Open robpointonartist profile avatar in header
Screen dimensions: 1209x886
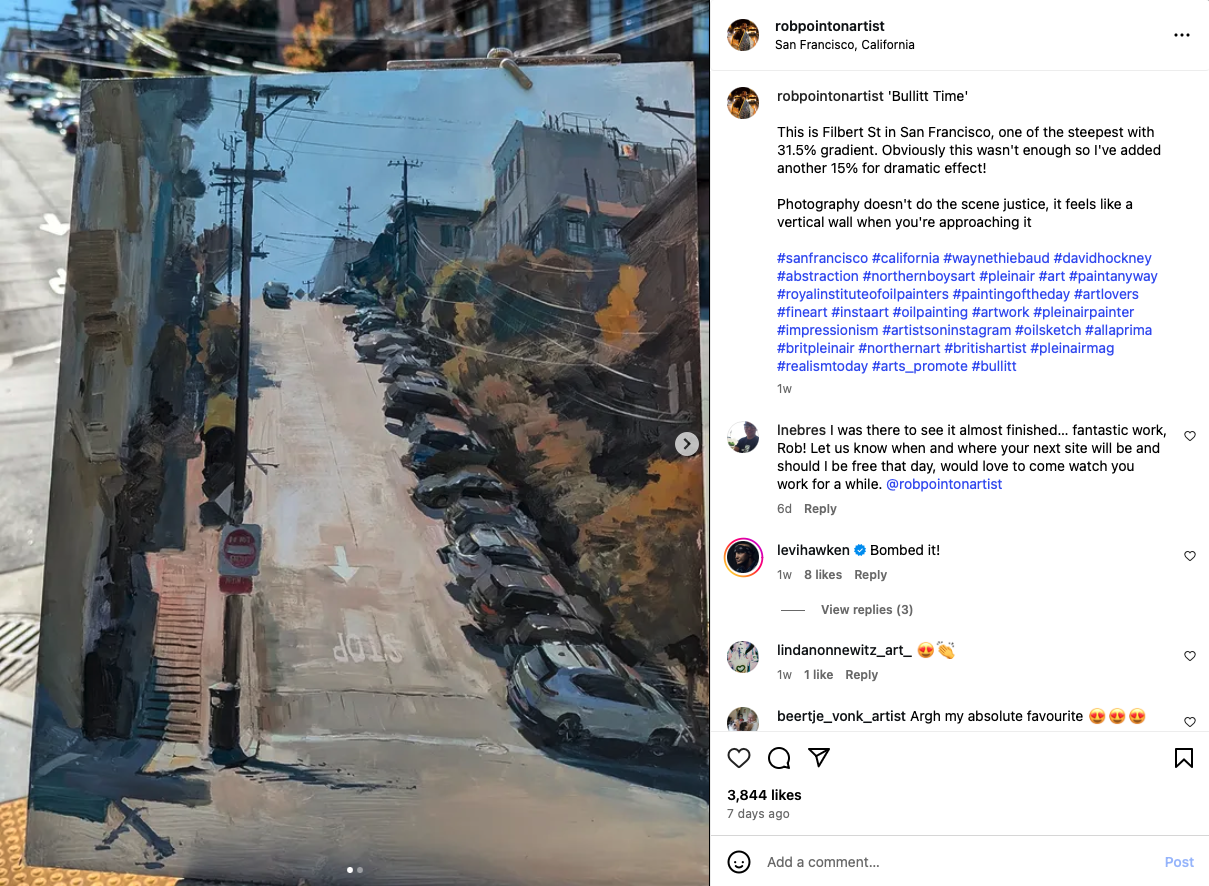742,35
